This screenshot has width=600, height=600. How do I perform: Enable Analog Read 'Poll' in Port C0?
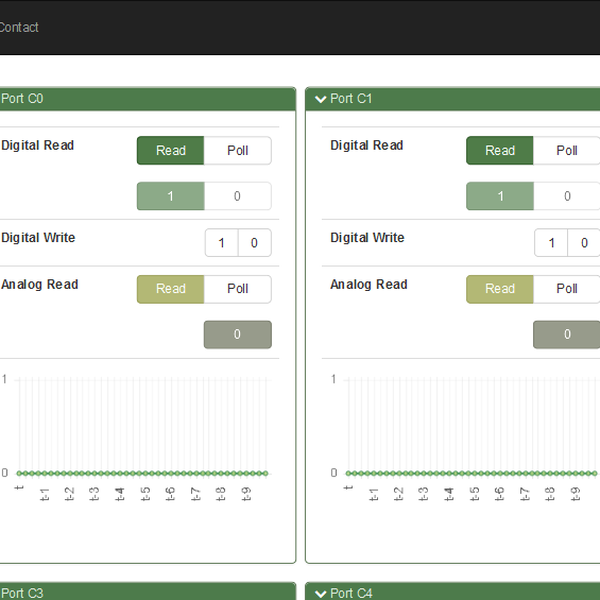tap(237, 289)
